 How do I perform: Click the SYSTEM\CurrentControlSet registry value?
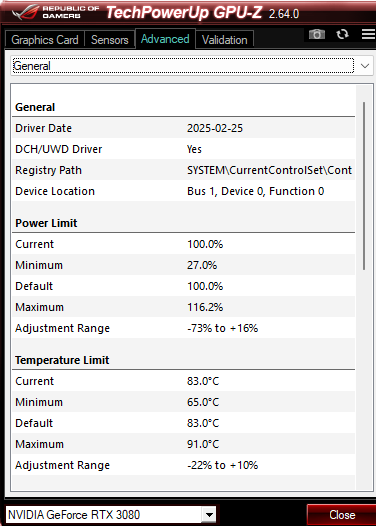click(x=269, y=170)
